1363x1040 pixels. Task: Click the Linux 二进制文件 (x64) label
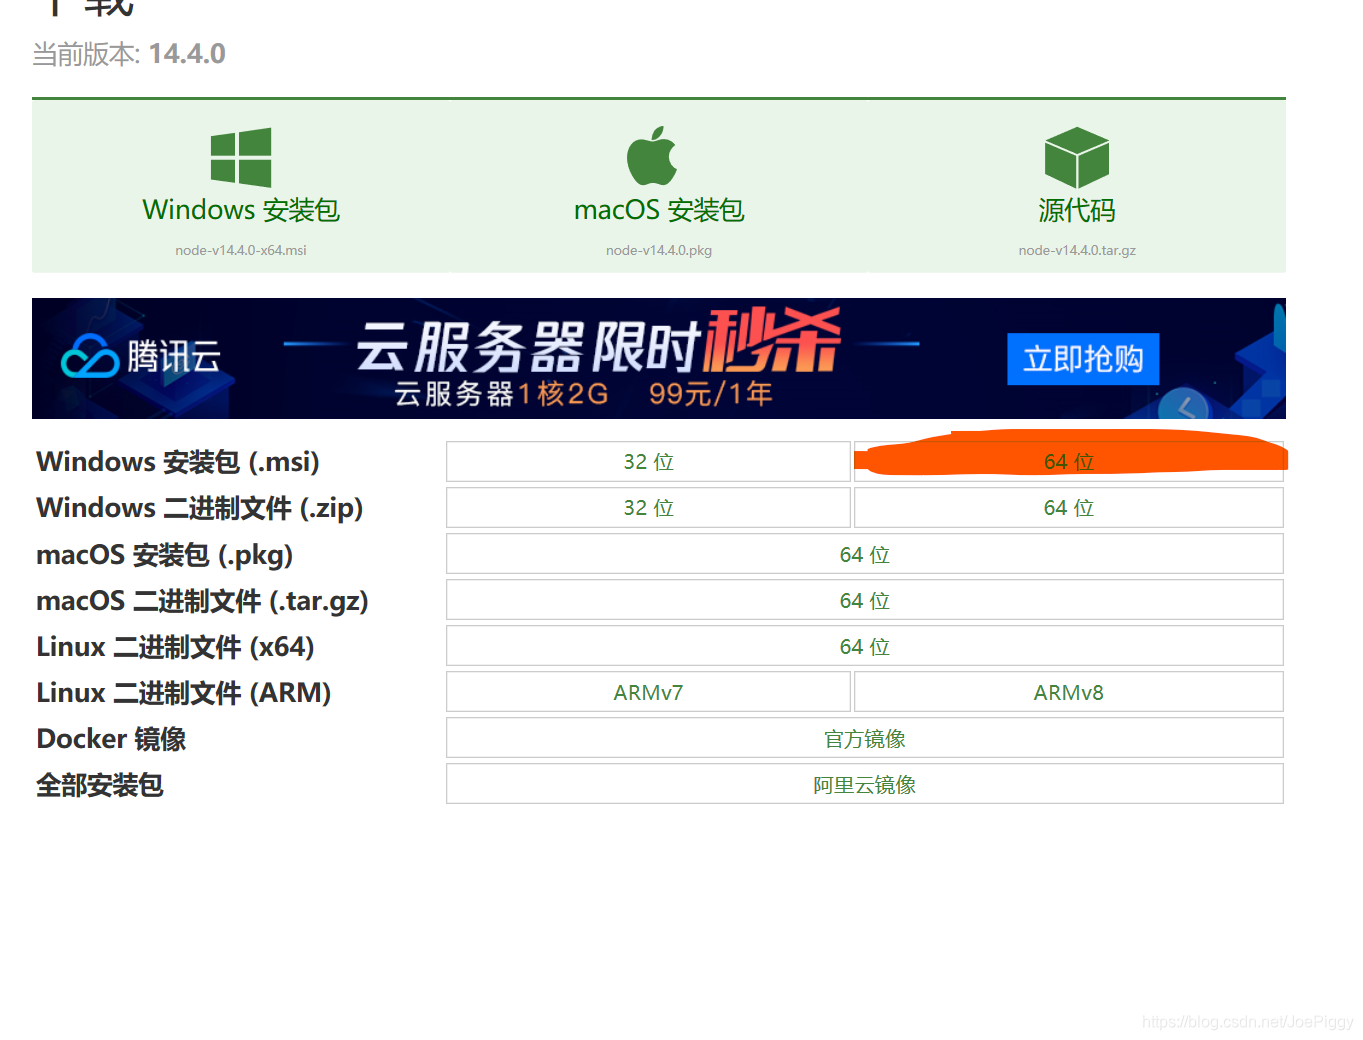(176, 647)
